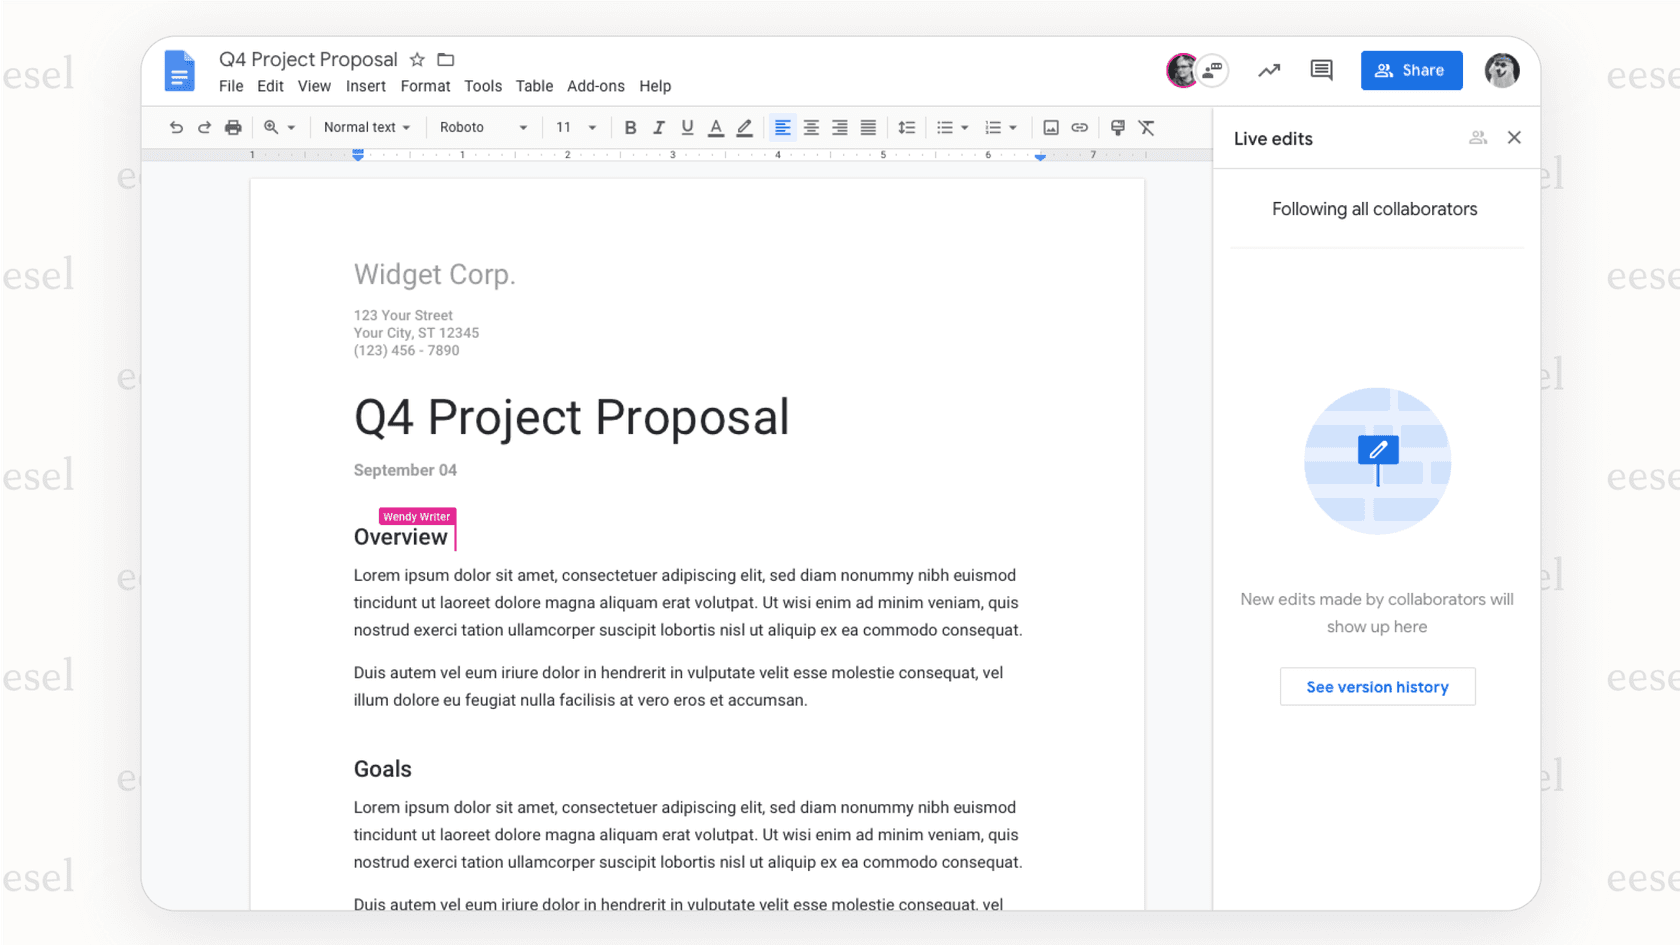This screenshot has height=945, width=1680.
Task: Star the Q4 Project Proposal document
Action: coord(416,59)
